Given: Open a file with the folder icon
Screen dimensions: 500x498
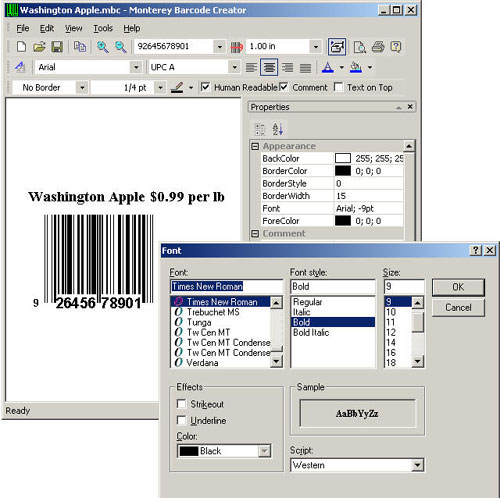Looking at the screenshot, I should (x=39, y=47).
